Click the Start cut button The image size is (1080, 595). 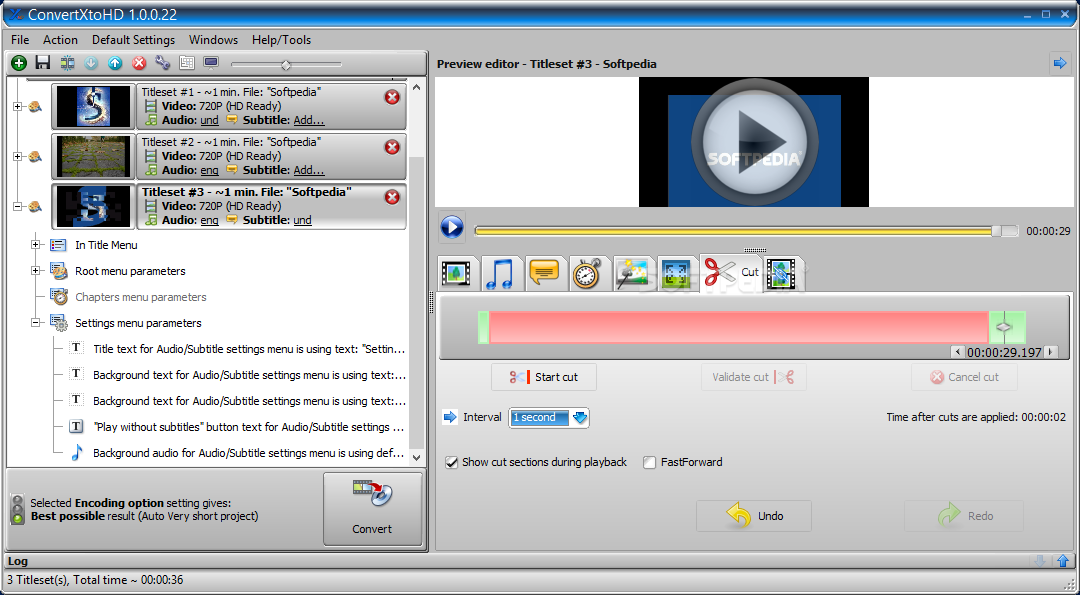pyautogui.click(x=544, y=377)
